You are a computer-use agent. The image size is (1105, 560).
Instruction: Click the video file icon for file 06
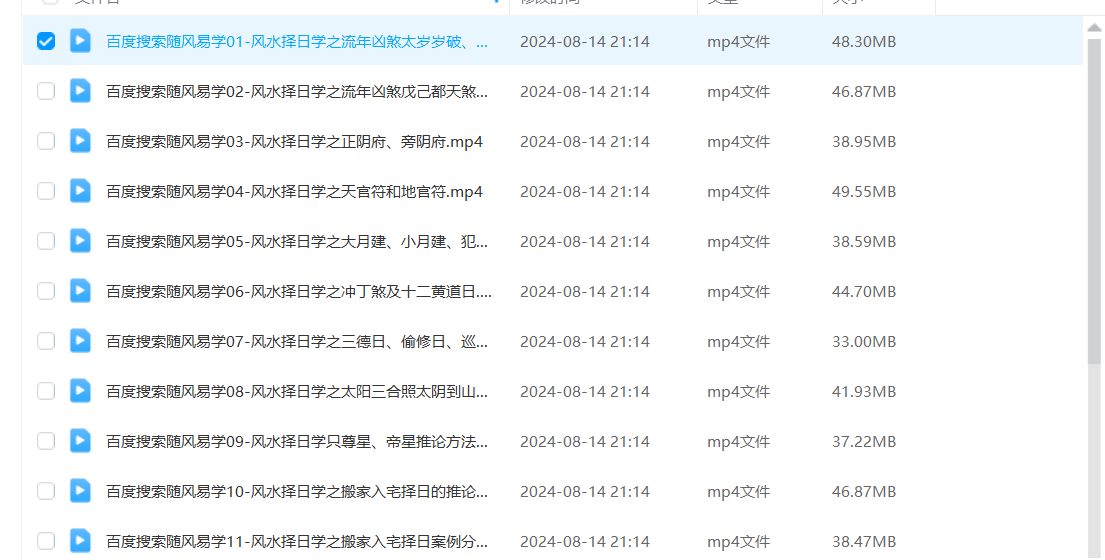pyautogui.click(x=80, y=291)
